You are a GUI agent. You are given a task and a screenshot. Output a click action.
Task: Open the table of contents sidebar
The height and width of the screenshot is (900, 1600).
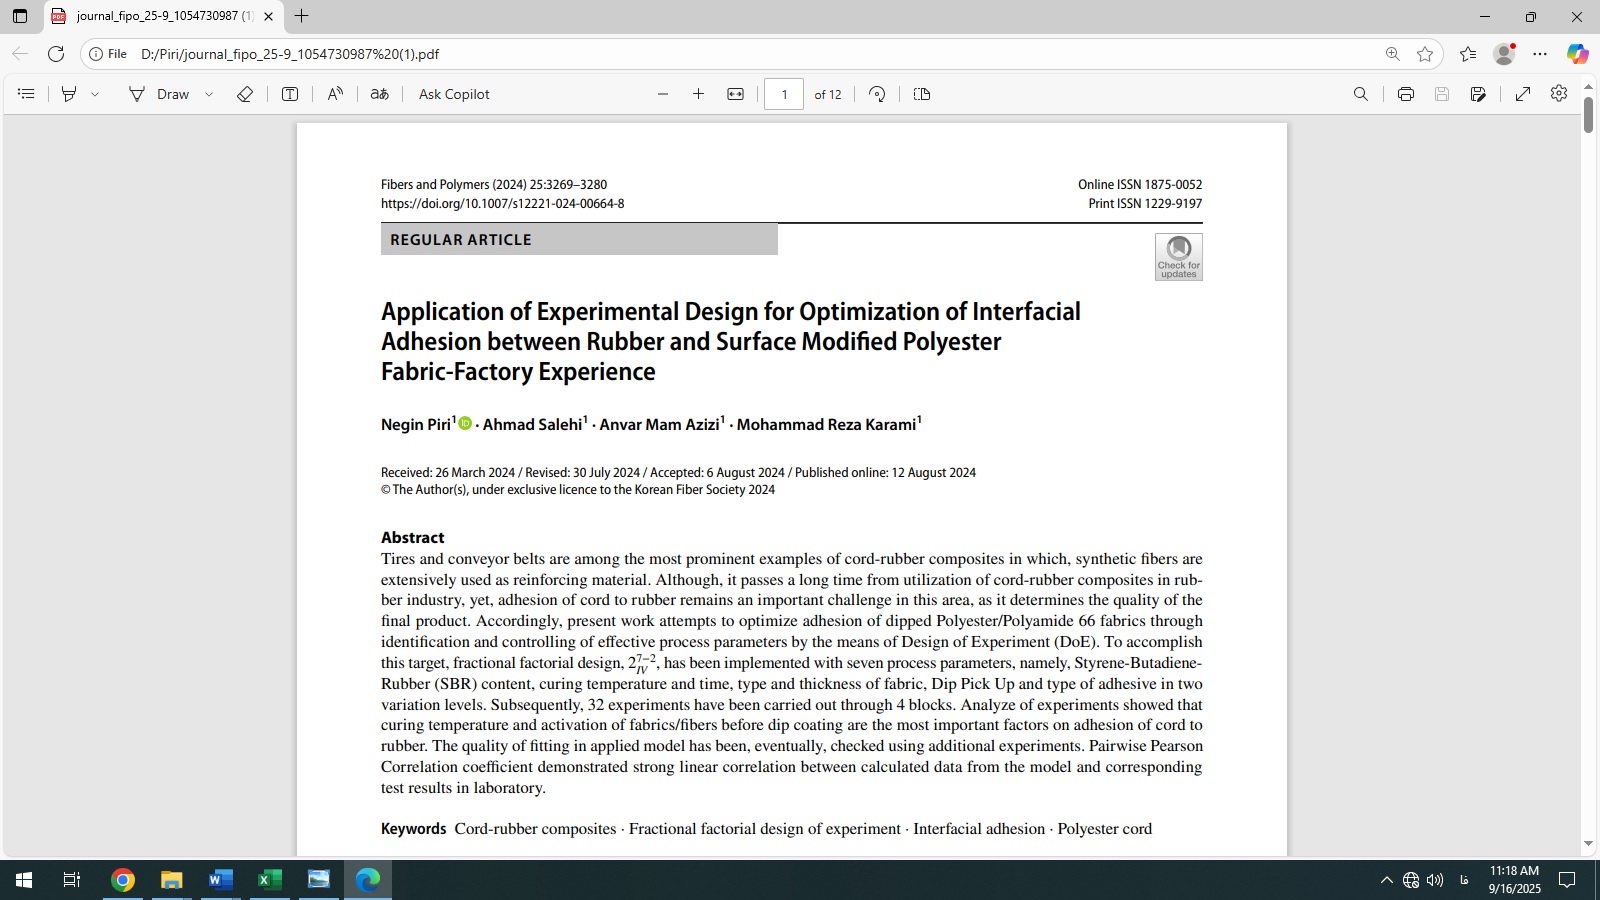pyautogui.click(x=27, y=94)
